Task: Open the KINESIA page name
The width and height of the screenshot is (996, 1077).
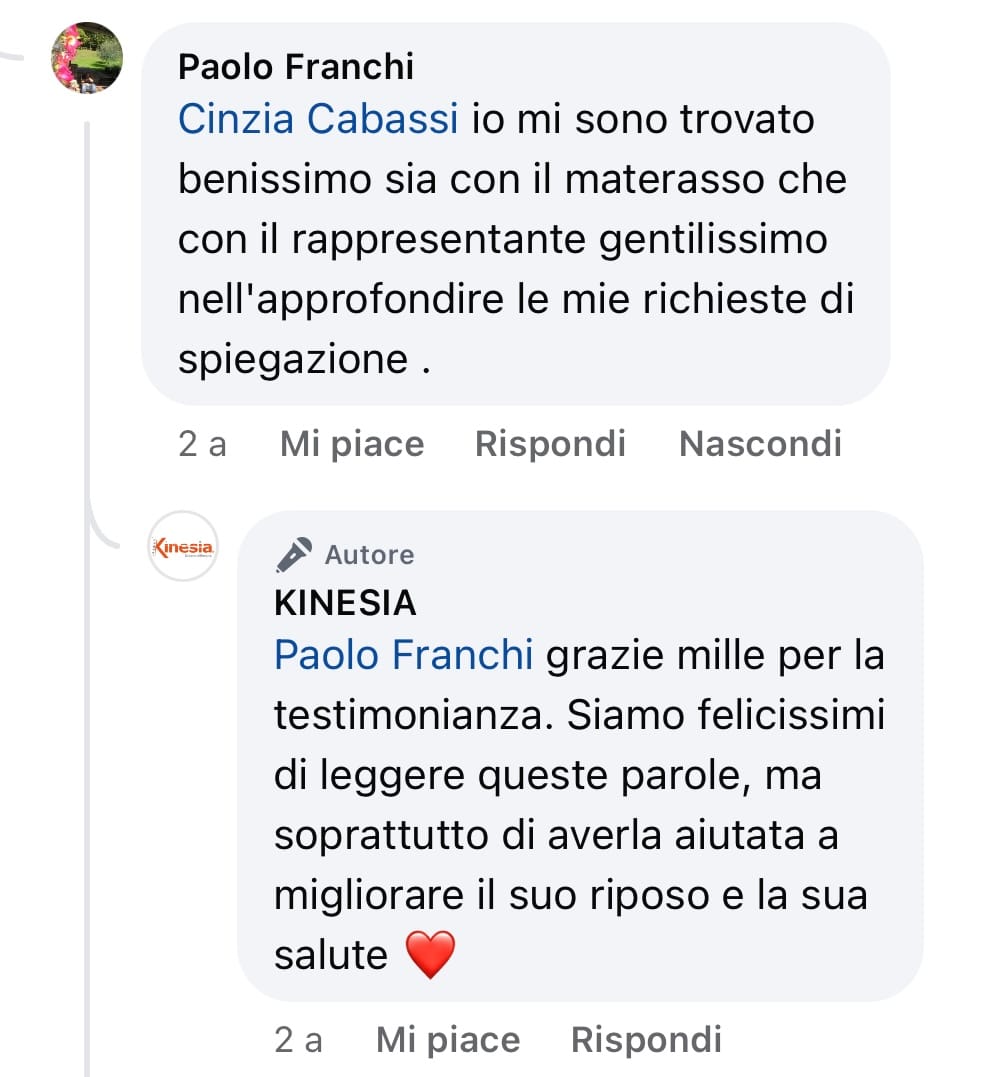Action: (344, 603)
